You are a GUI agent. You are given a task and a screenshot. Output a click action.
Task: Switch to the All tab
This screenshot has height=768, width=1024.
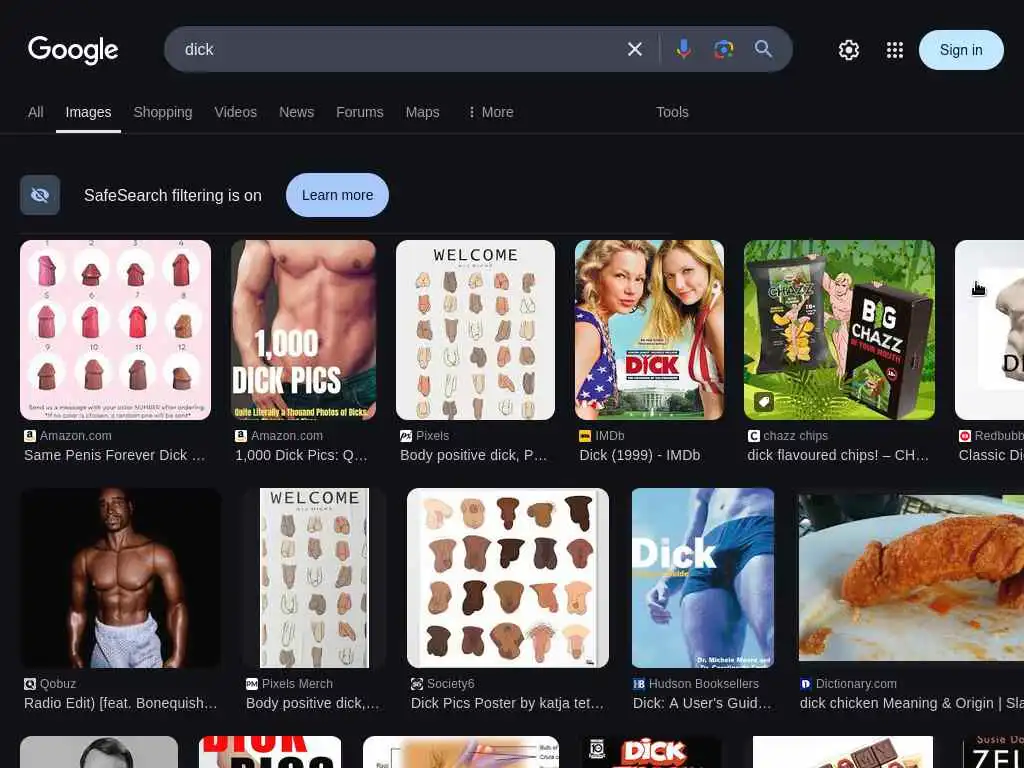coord(35,112)
